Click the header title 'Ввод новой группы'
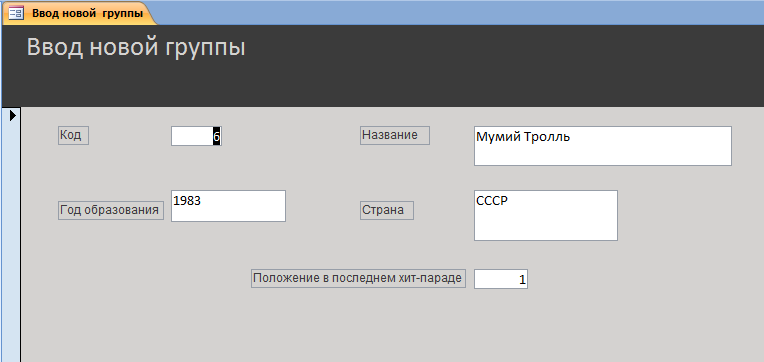 [x=136, y=48]
